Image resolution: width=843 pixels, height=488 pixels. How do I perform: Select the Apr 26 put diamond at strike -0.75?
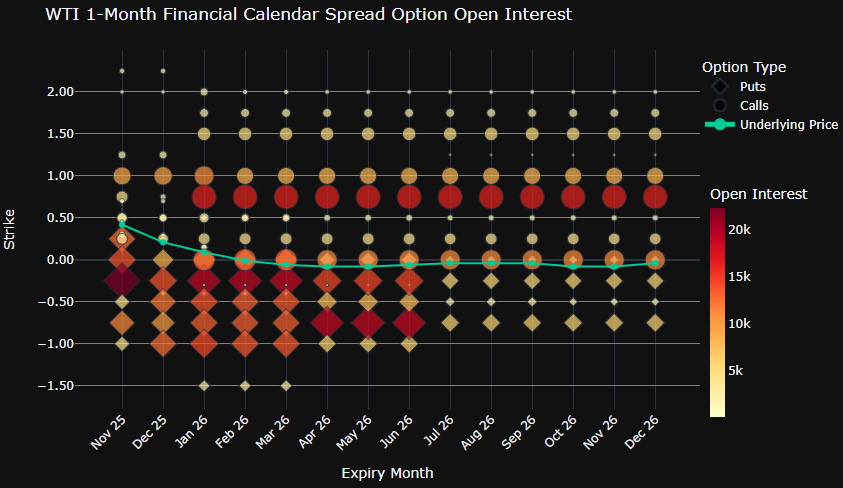327,323
